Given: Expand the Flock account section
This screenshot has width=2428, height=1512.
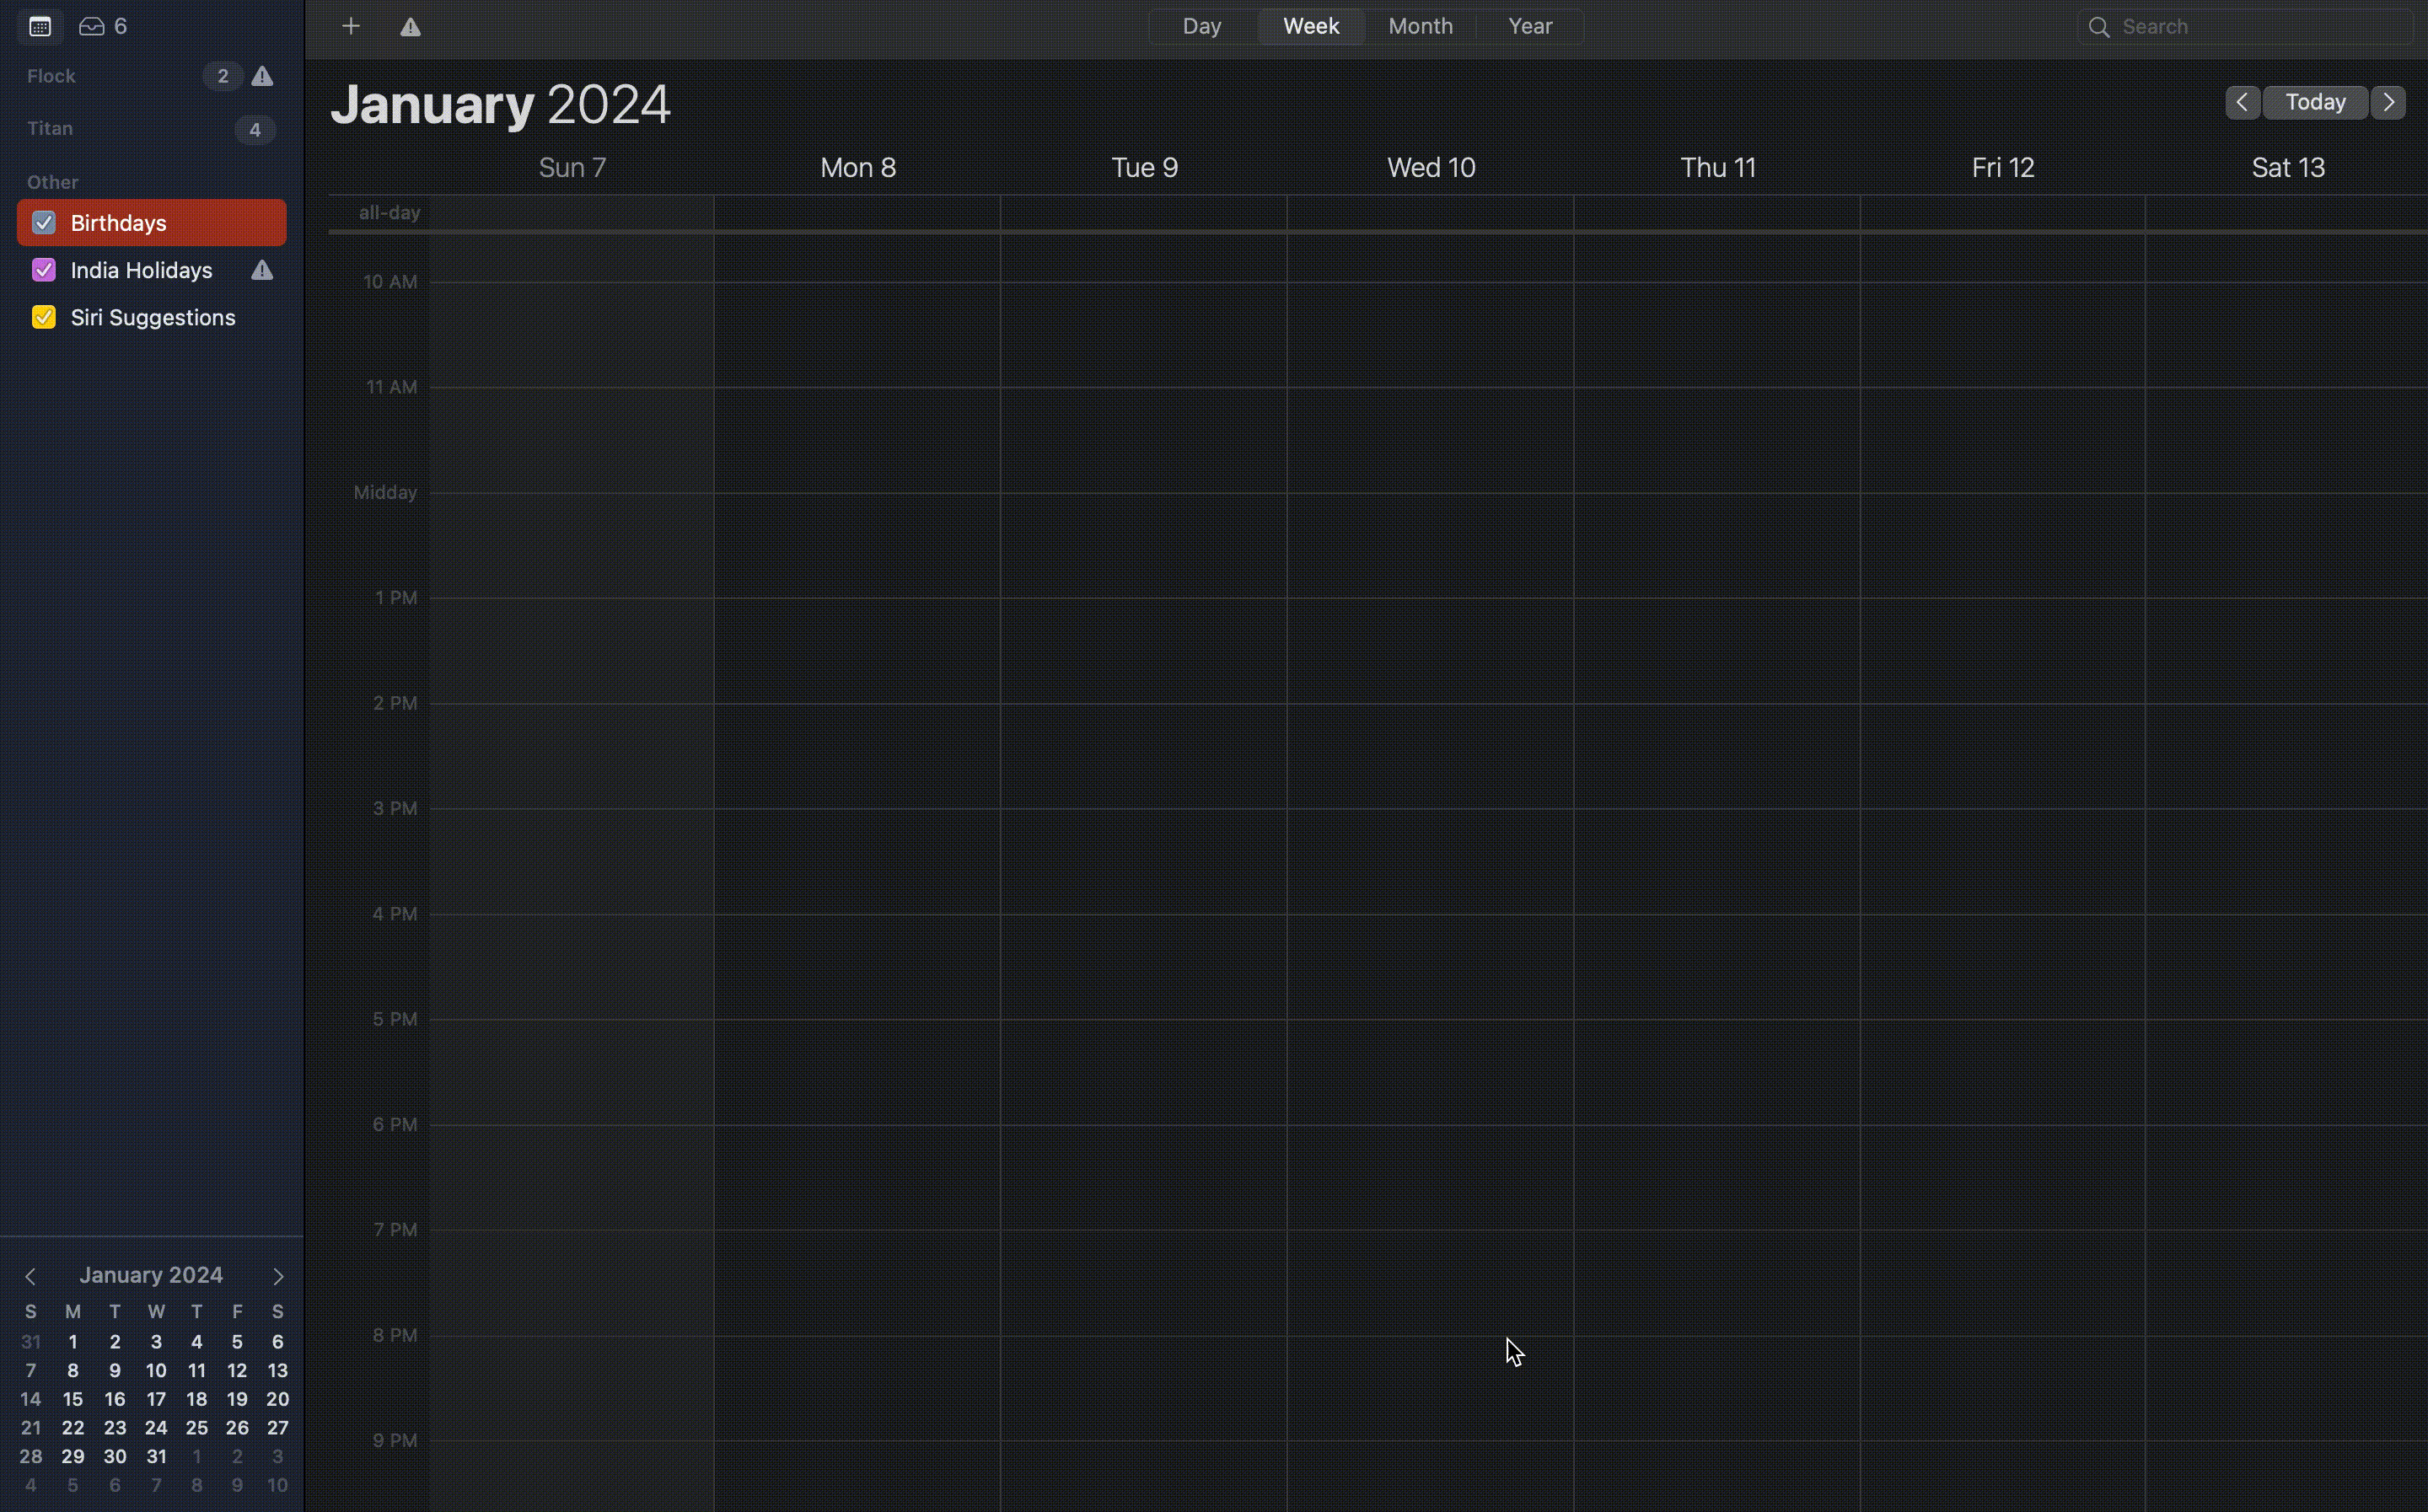Looking at the screenshot, I should tap(51, 76).
